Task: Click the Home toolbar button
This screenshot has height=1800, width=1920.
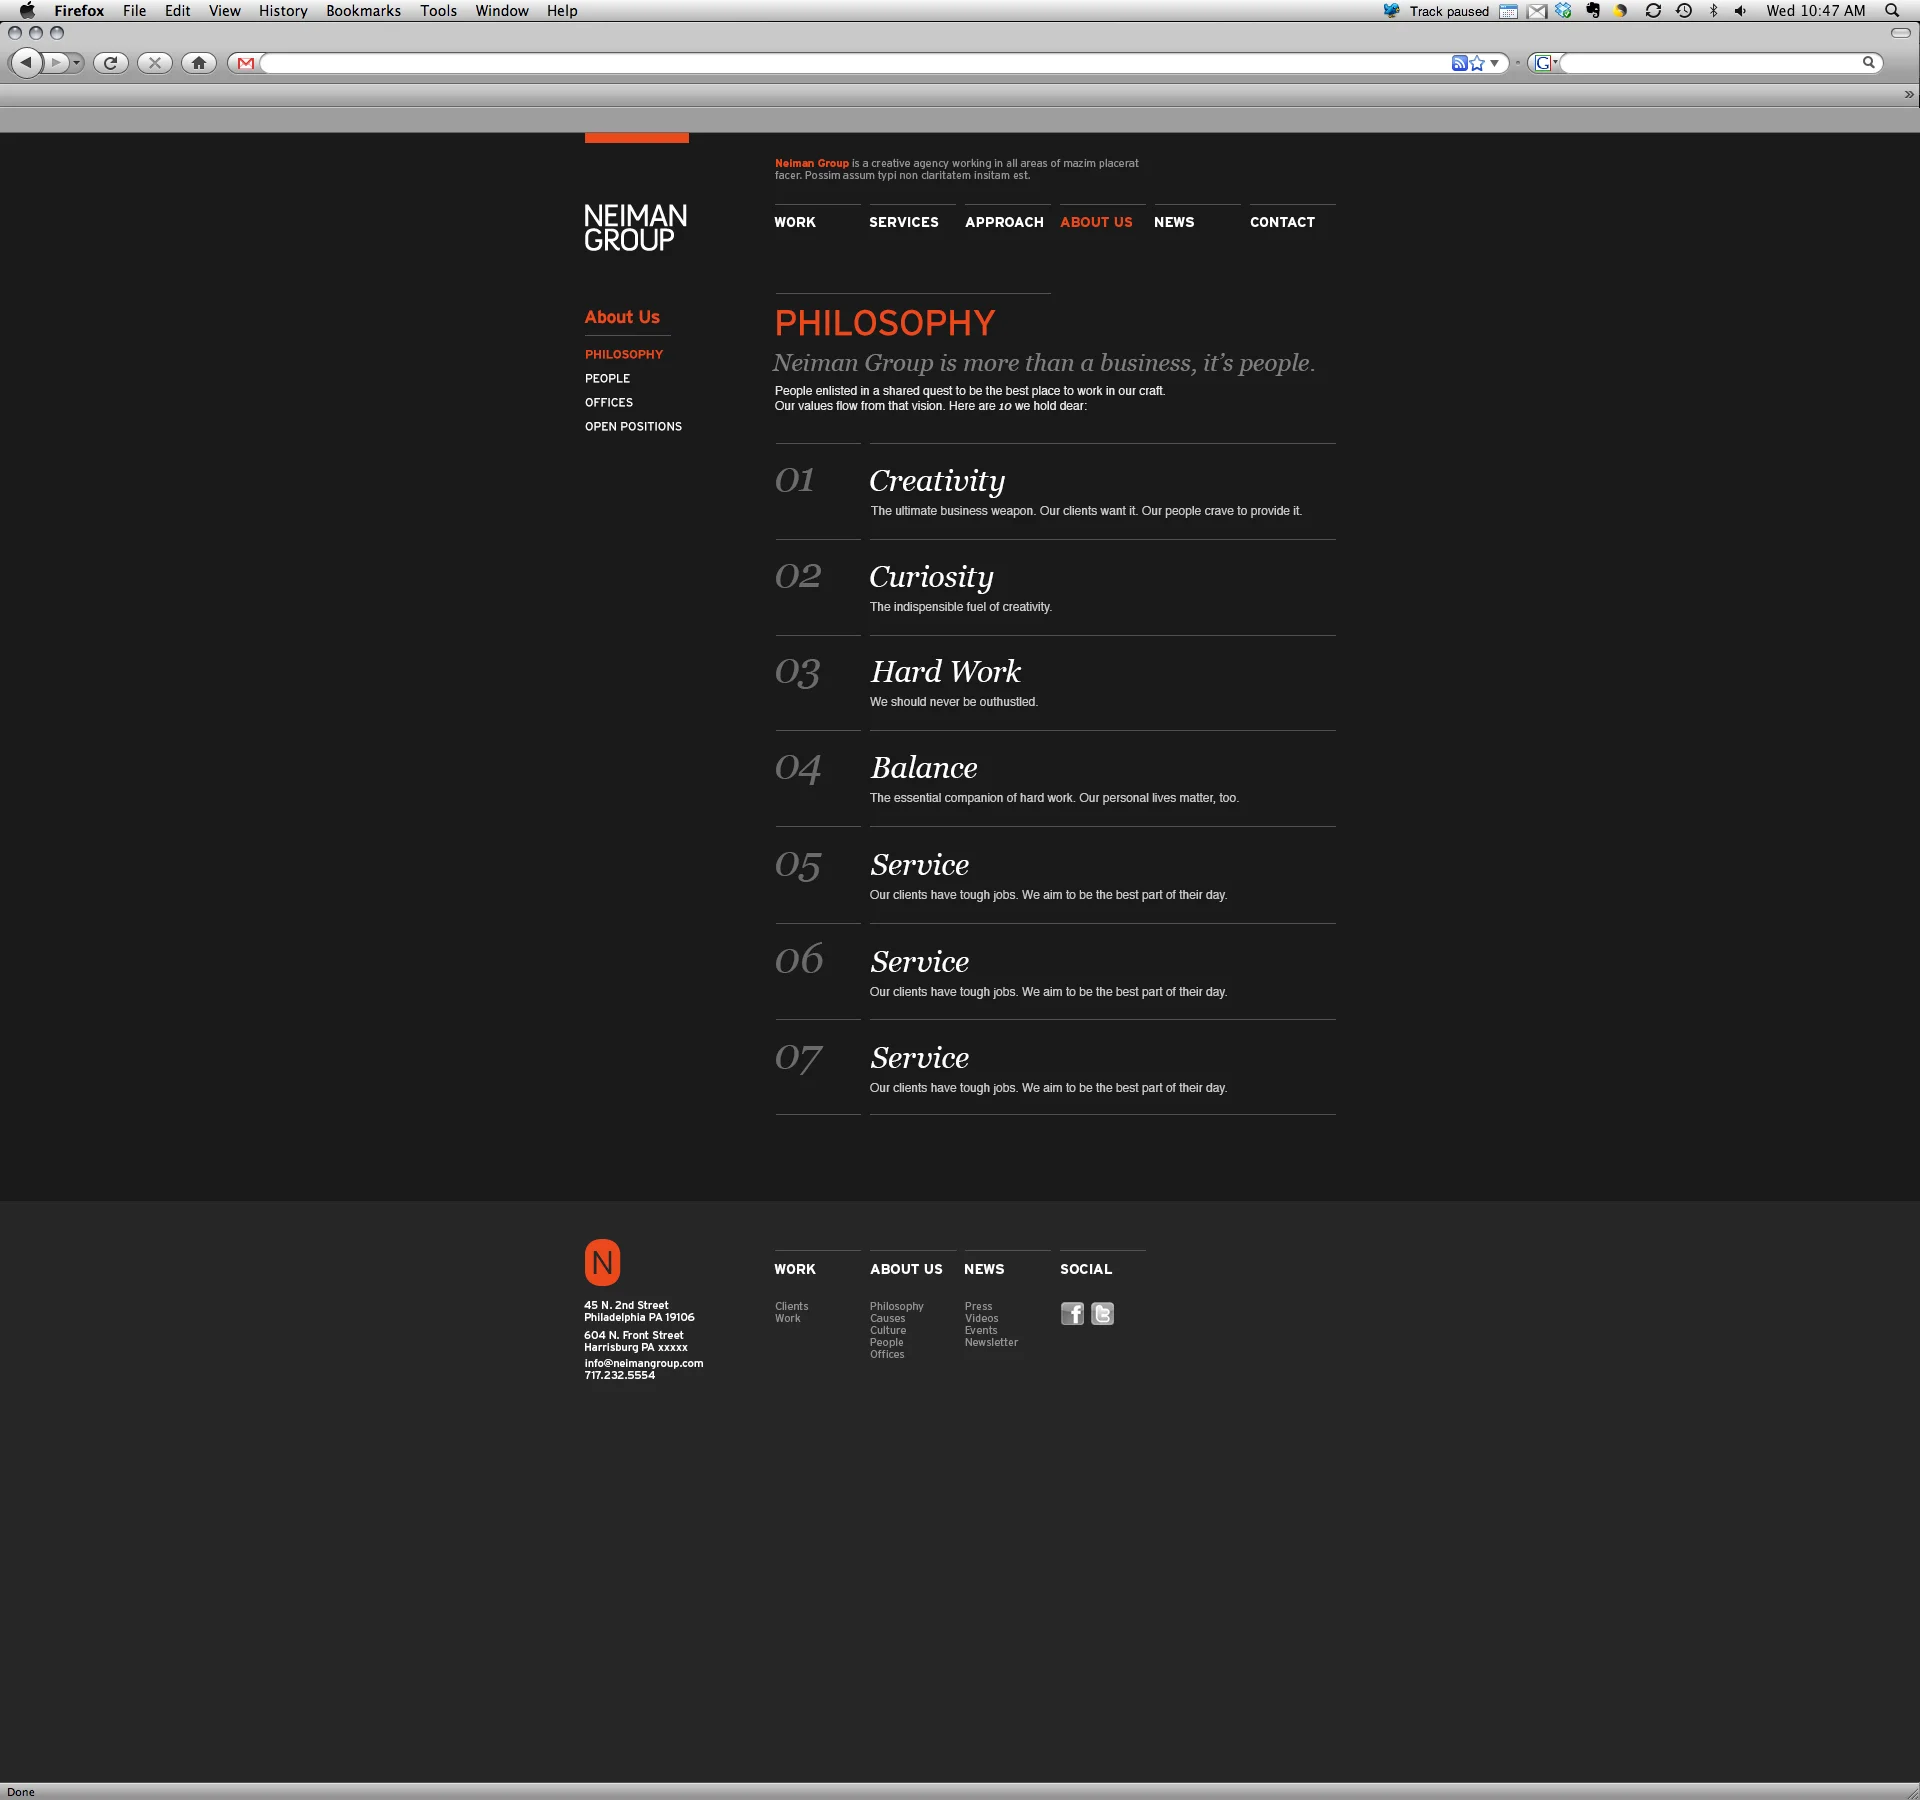Action: tap(199, 63)
